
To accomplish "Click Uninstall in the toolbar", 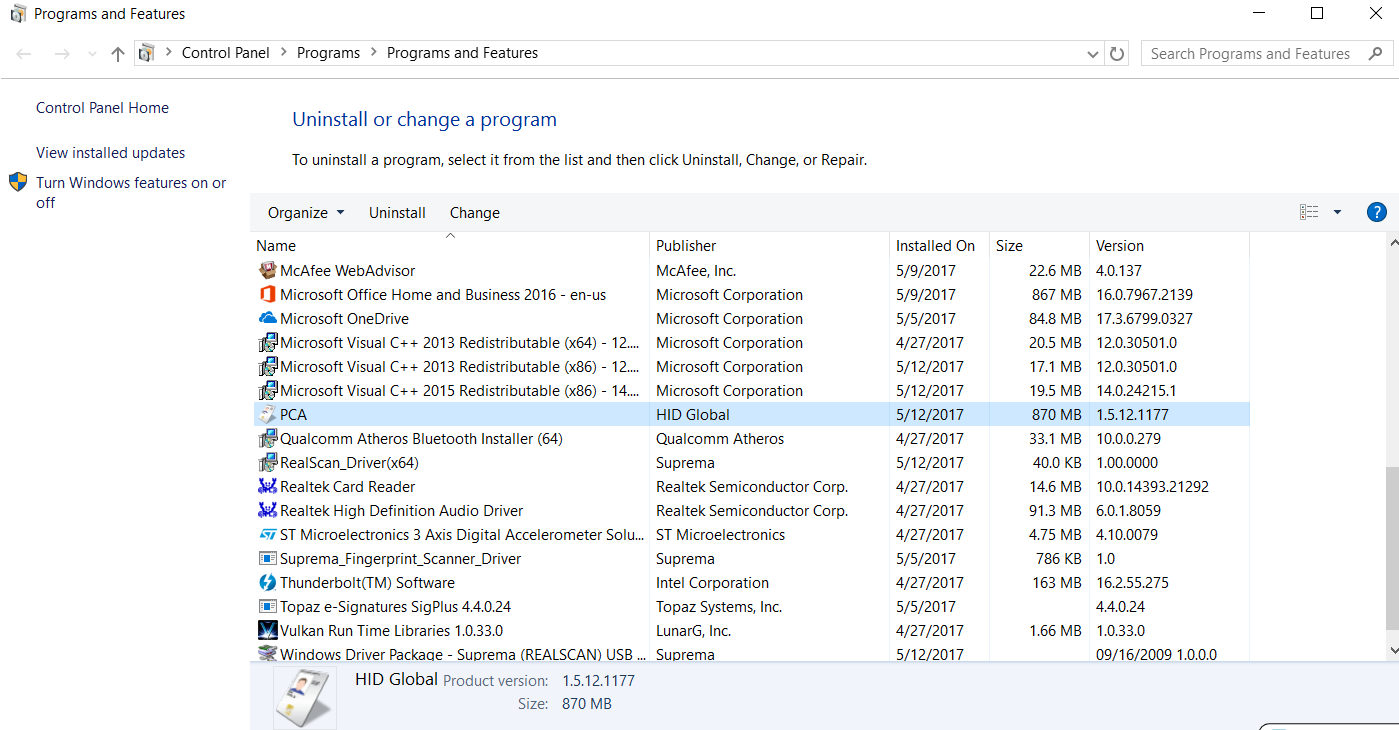I will (397, 213).
